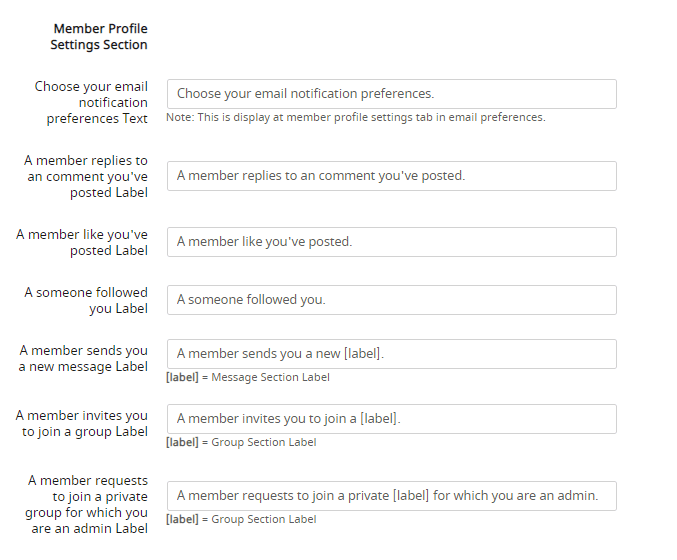Click bold '[label]' before Message Section Label

(x=182, y=377)
